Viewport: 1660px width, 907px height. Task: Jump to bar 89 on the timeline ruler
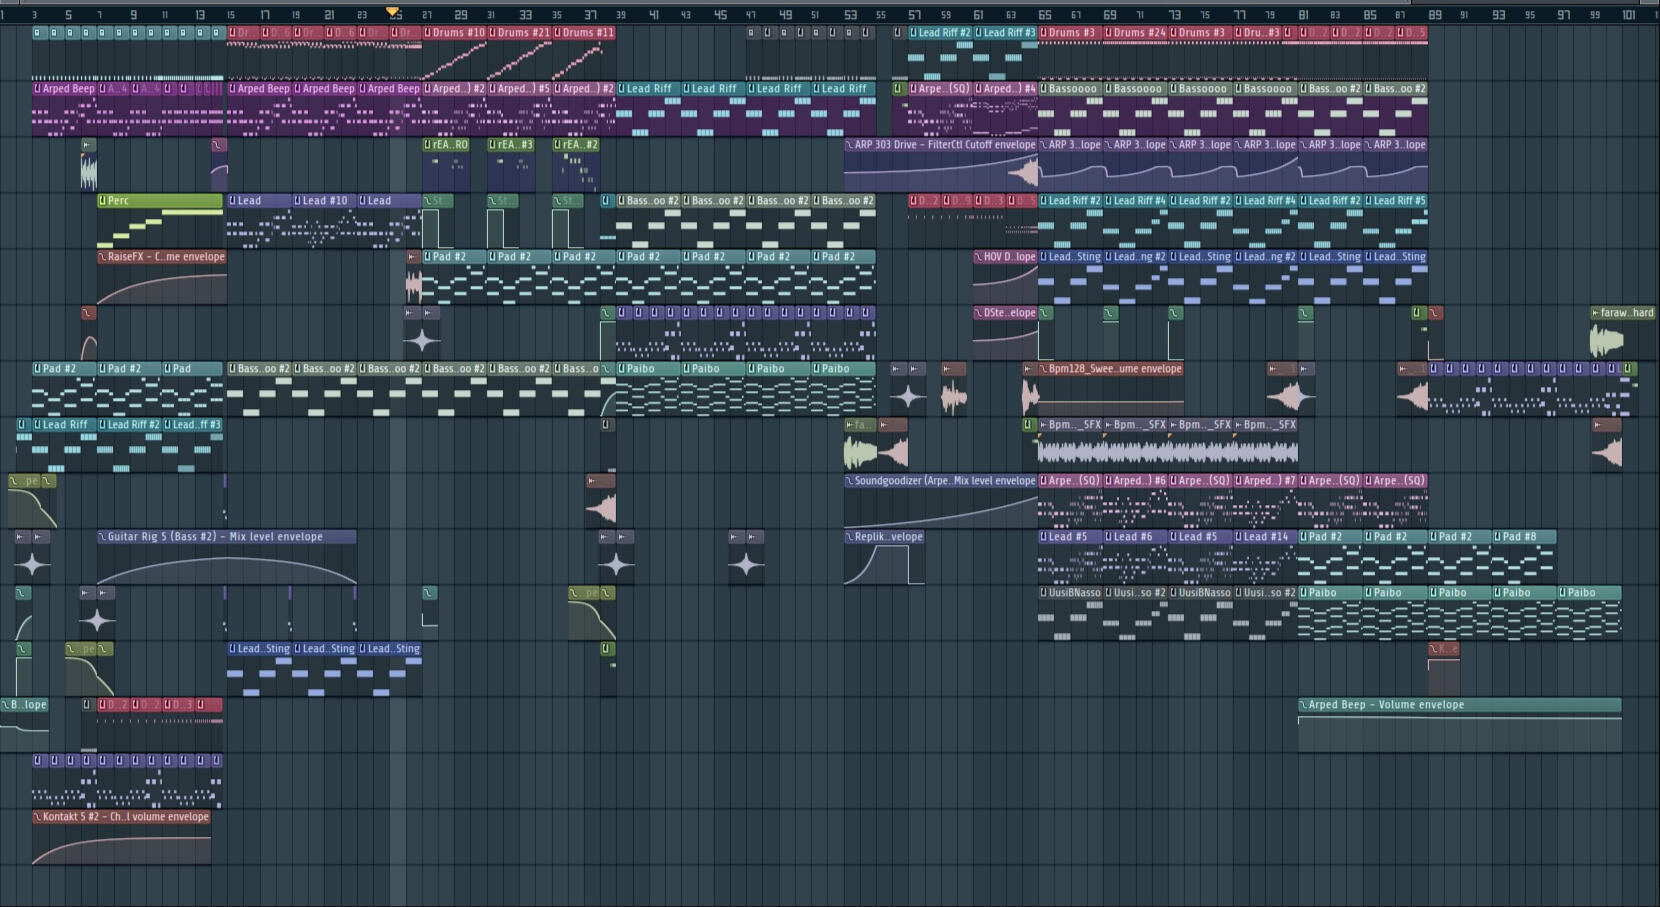click(1435, 15)
